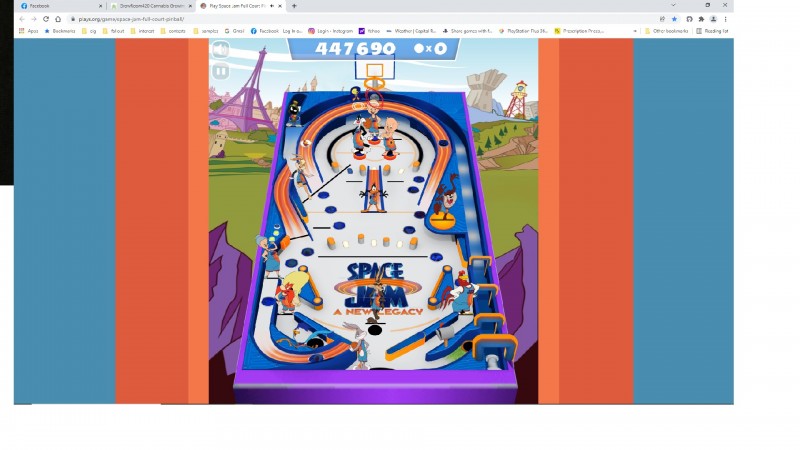Switch to the Facebook tab

[55, 6]
